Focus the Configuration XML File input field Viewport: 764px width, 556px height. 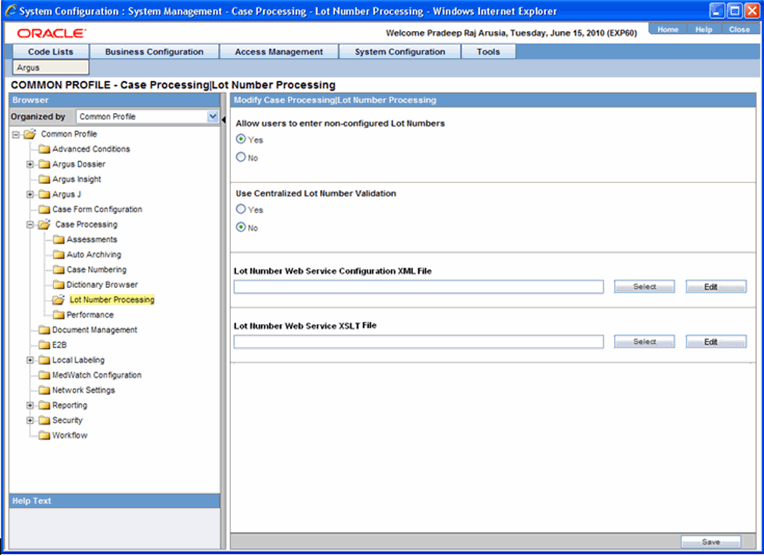point(419,287)
